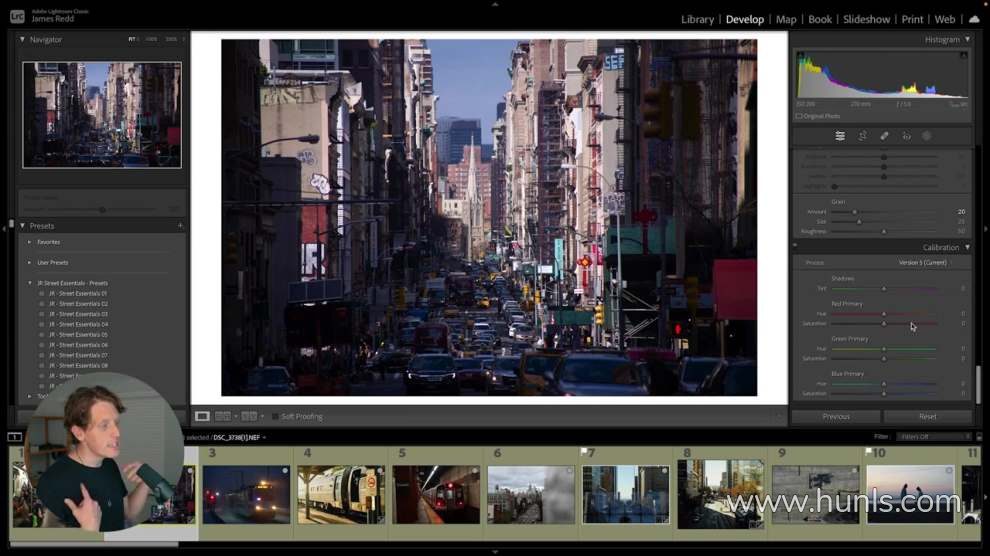Switch to the Library module
This screenshot has width=990, height=556.
tap(697, 19)
